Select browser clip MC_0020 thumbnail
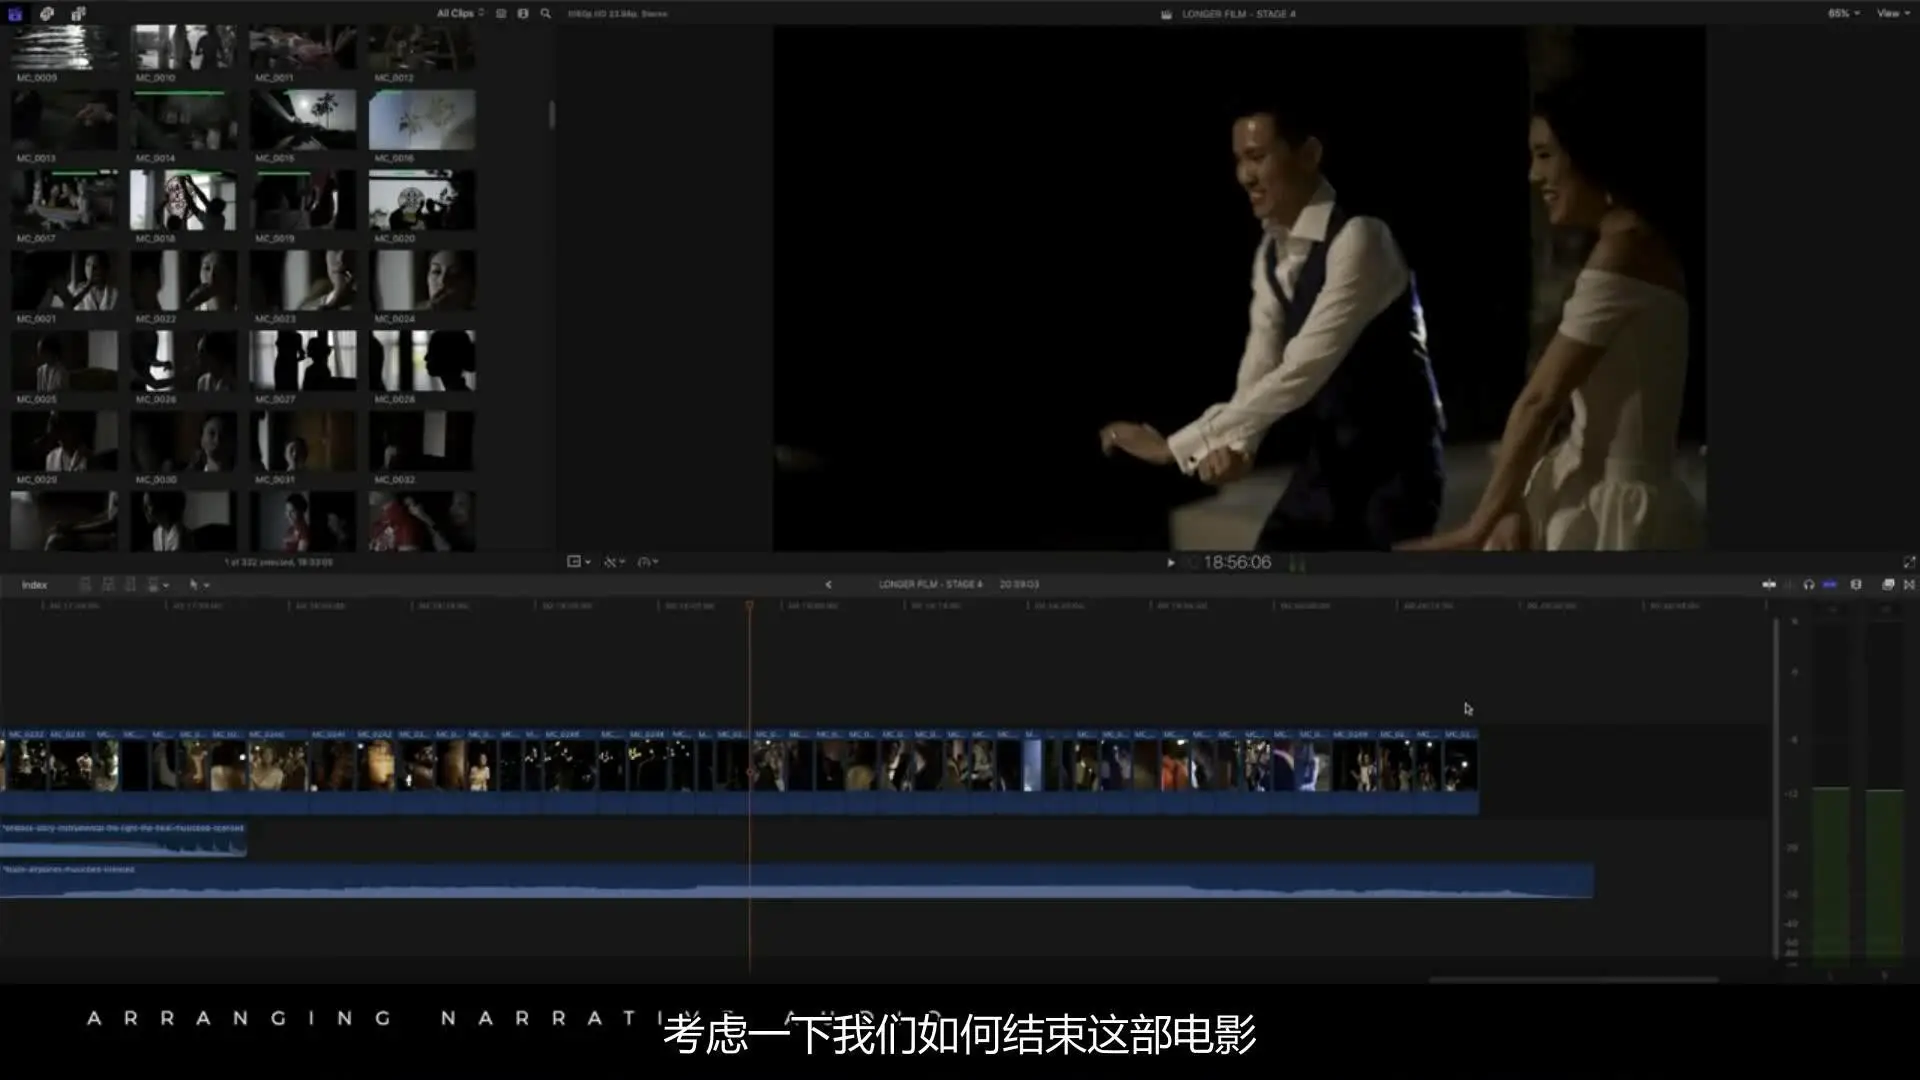The image size is (1920, 1080). (422, 200)
